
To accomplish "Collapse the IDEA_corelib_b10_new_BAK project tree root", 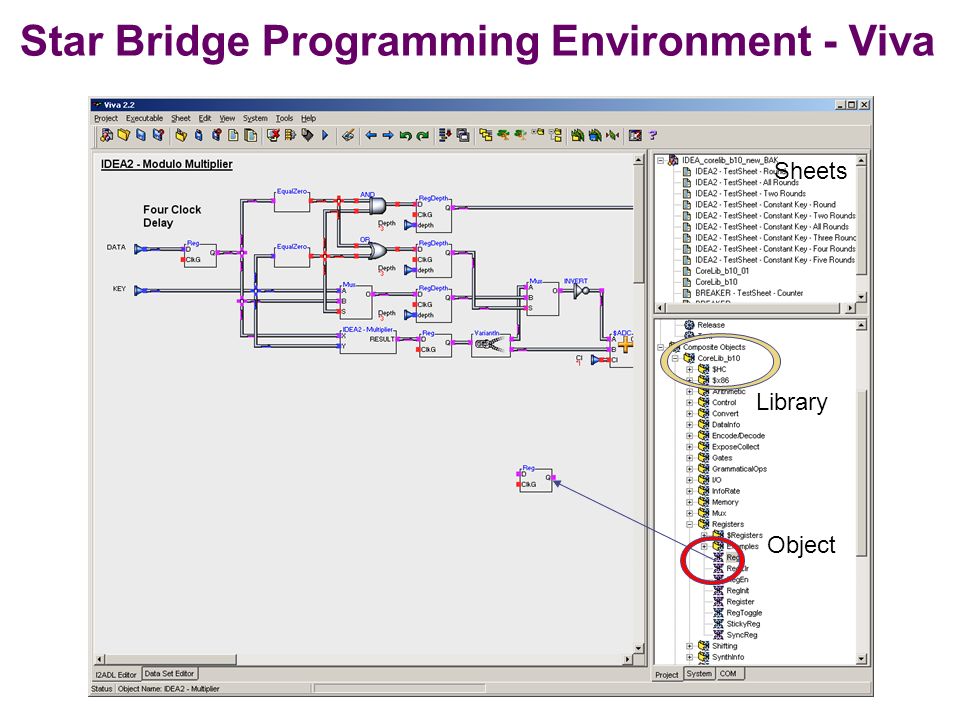I will point(661,160).
